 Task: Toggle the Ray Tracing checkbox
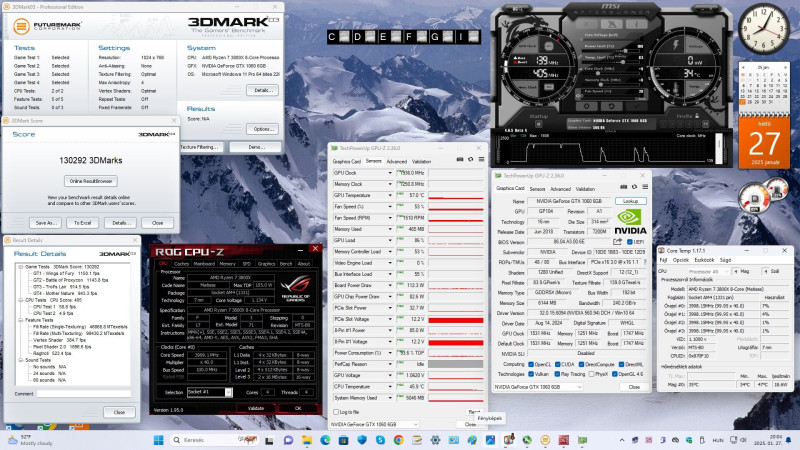pyautogui.click(x=557, y=374)
